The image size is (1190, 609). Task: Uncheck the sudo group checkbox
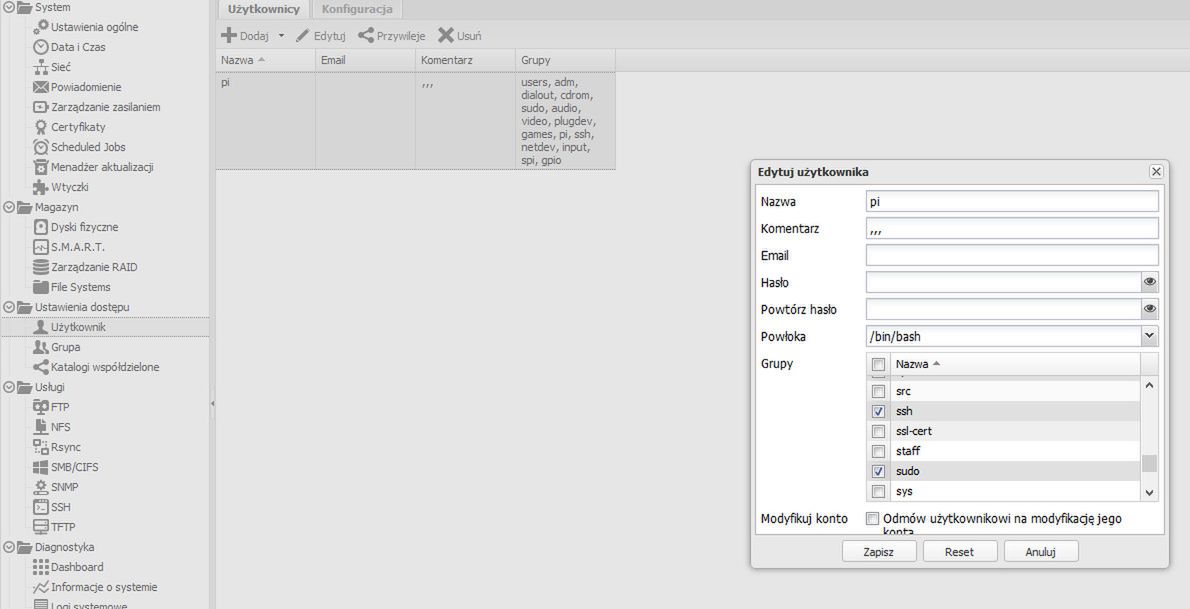[x=878, y=471]
